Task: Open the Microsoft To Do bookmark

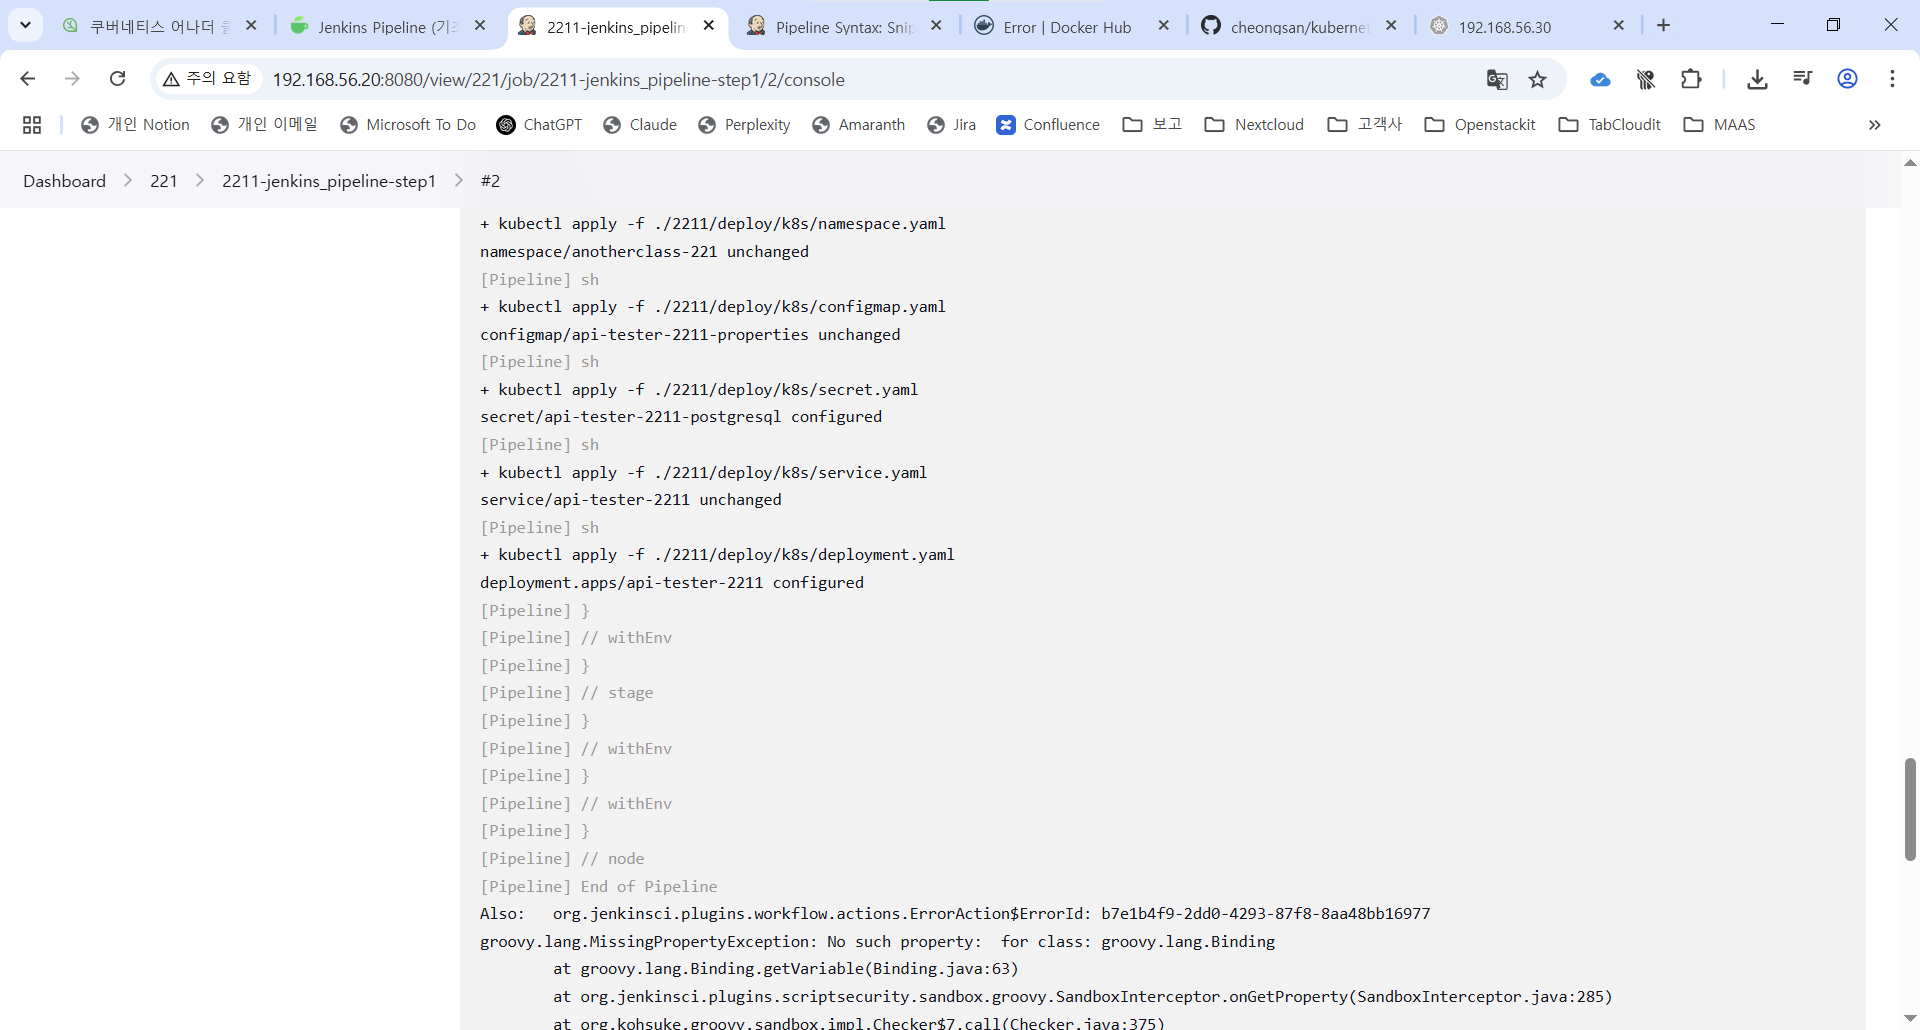Action: 408,125
